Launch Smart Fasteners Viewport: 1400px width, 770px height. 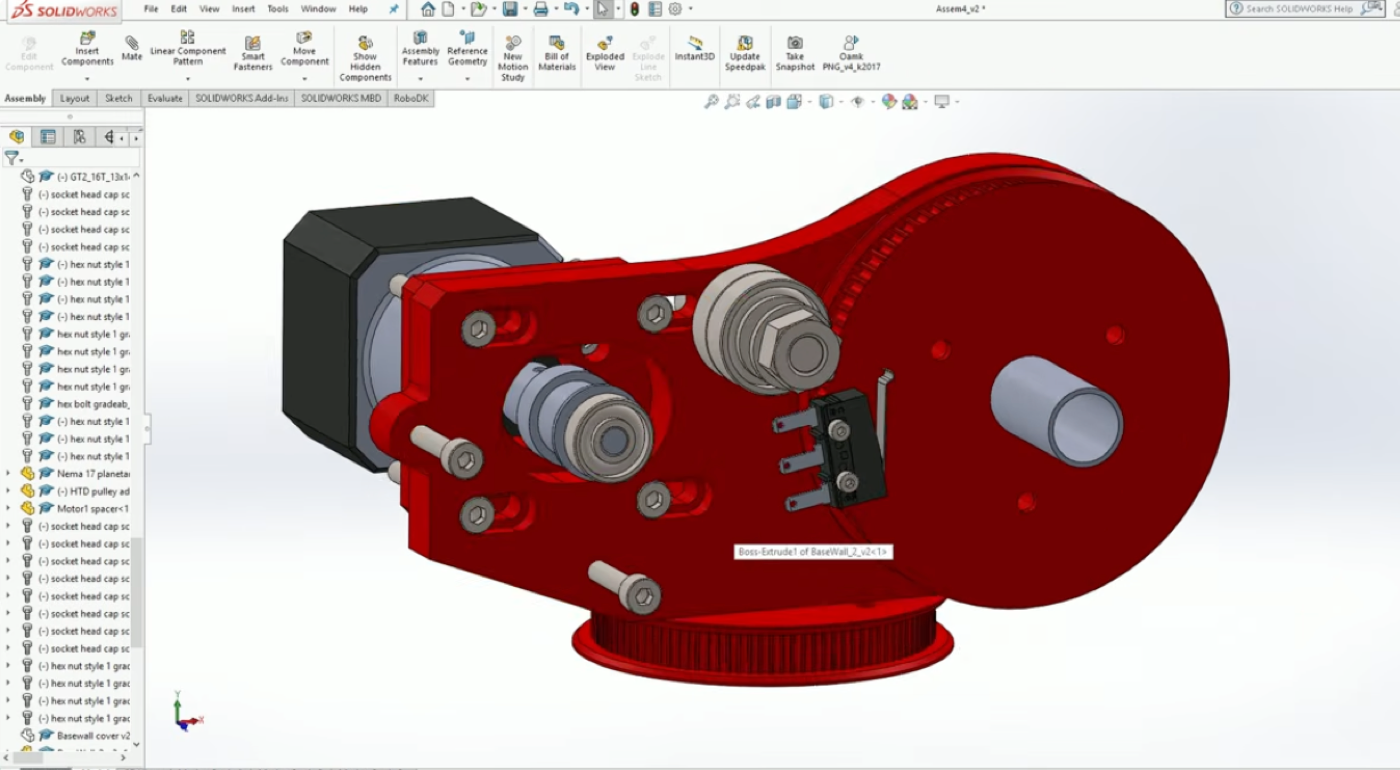point(253,54)
